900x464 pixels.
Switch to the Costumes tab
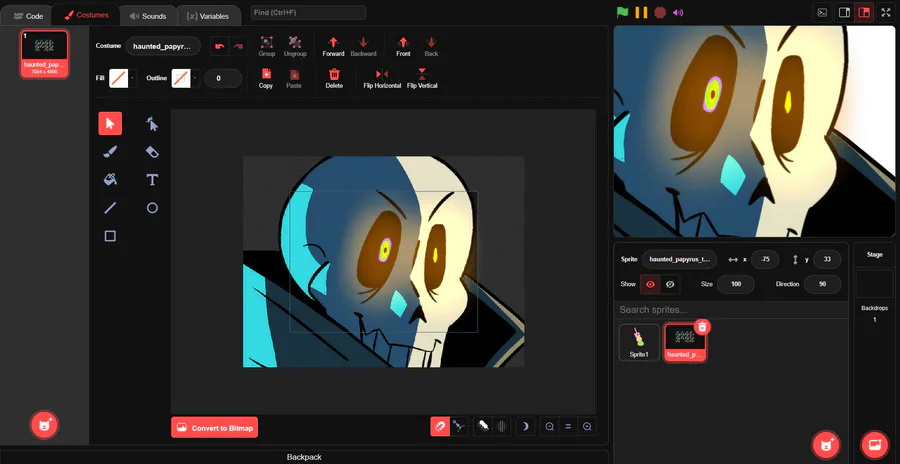(86, 15)
